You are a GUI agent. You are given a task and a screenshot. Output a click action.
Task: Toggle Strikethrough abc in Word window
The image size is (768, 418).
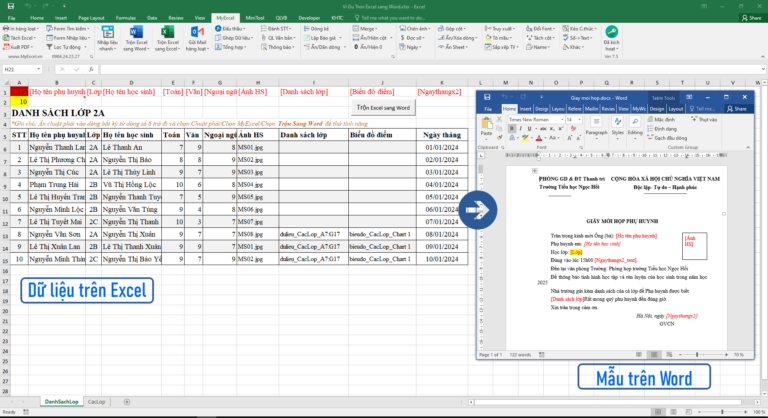click(542, 129)
